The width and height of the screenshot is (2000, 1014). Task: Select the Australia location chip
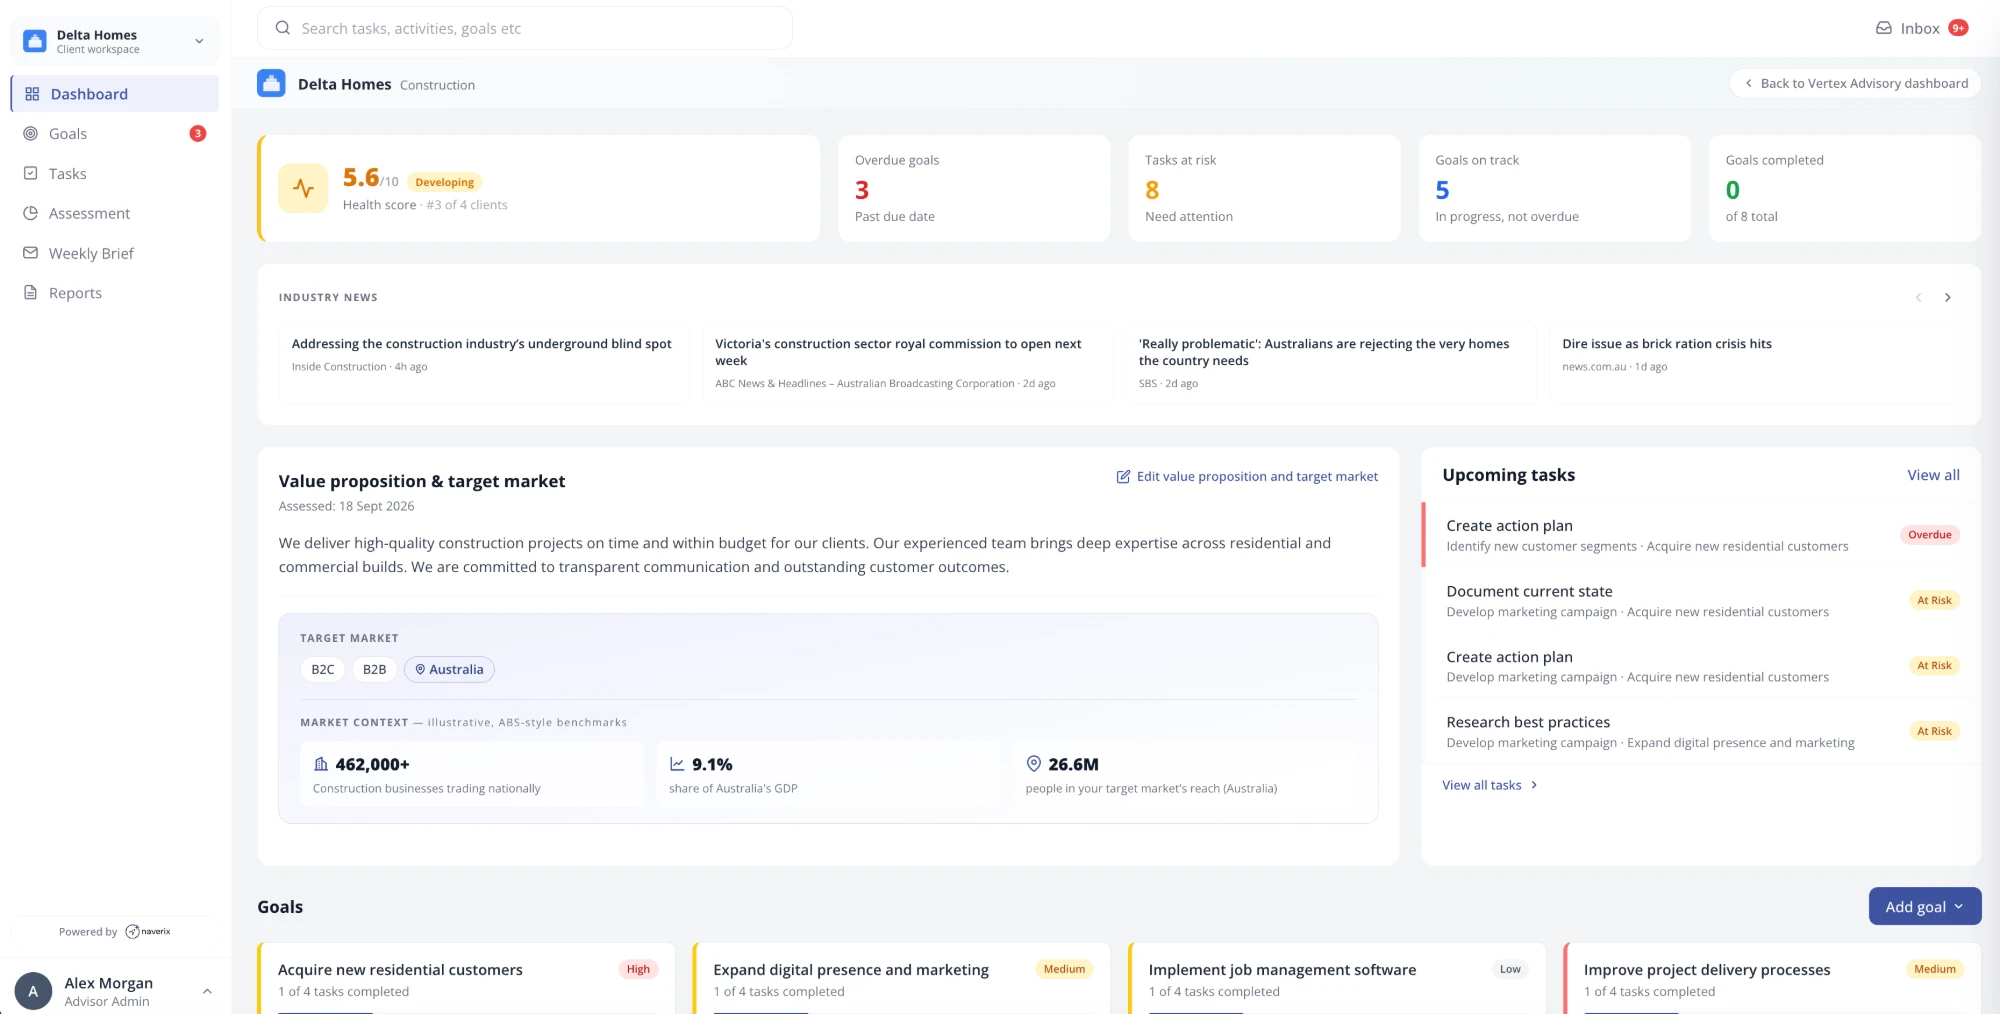click(449, 669)
